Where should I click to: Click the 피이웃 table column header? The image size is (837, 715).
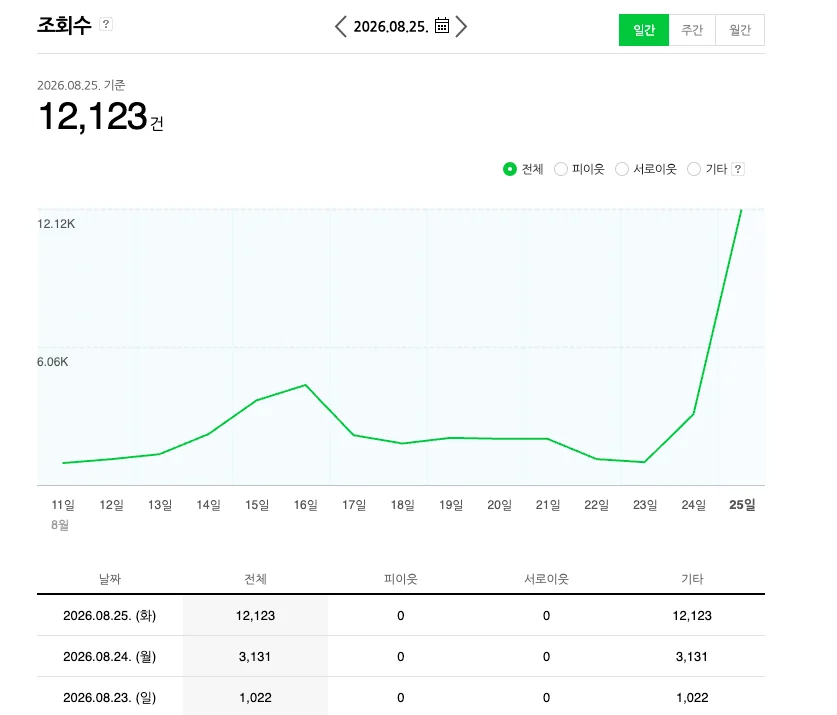[400, 579]
